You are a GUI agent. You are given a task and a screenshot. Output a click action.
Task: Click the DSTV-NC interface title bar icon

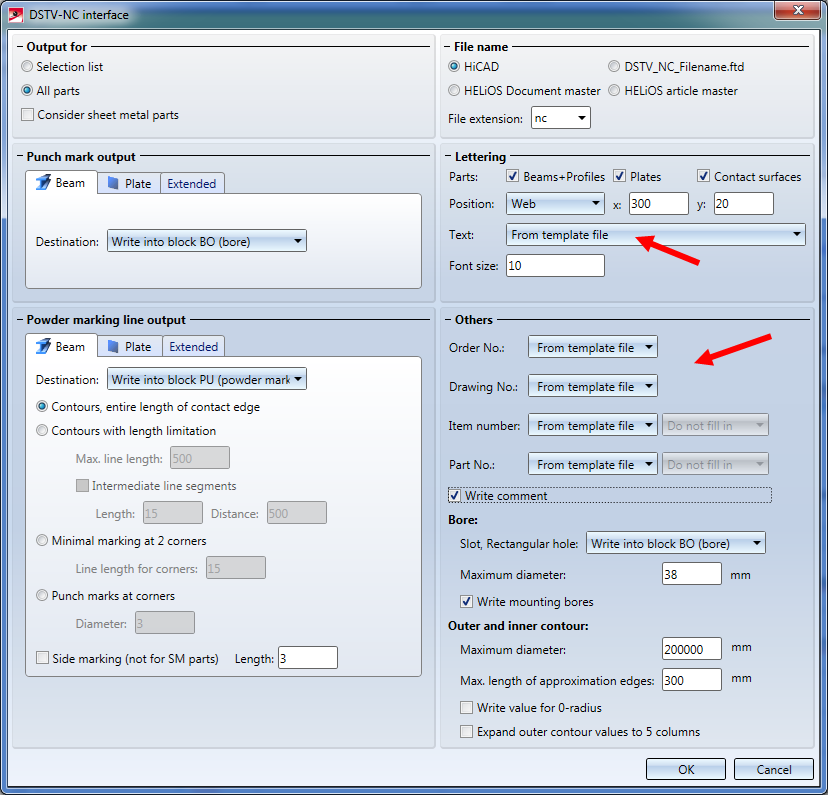(x=16, y=14)
